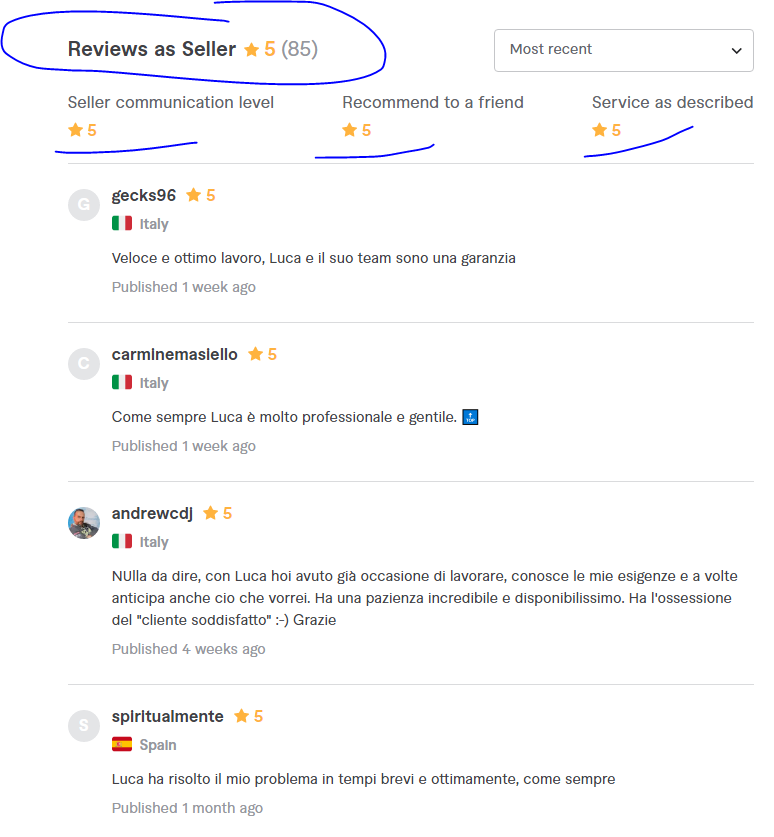
Task: Click the carminemasiello avatar with letter C
Action: click(x=84, y=364)
